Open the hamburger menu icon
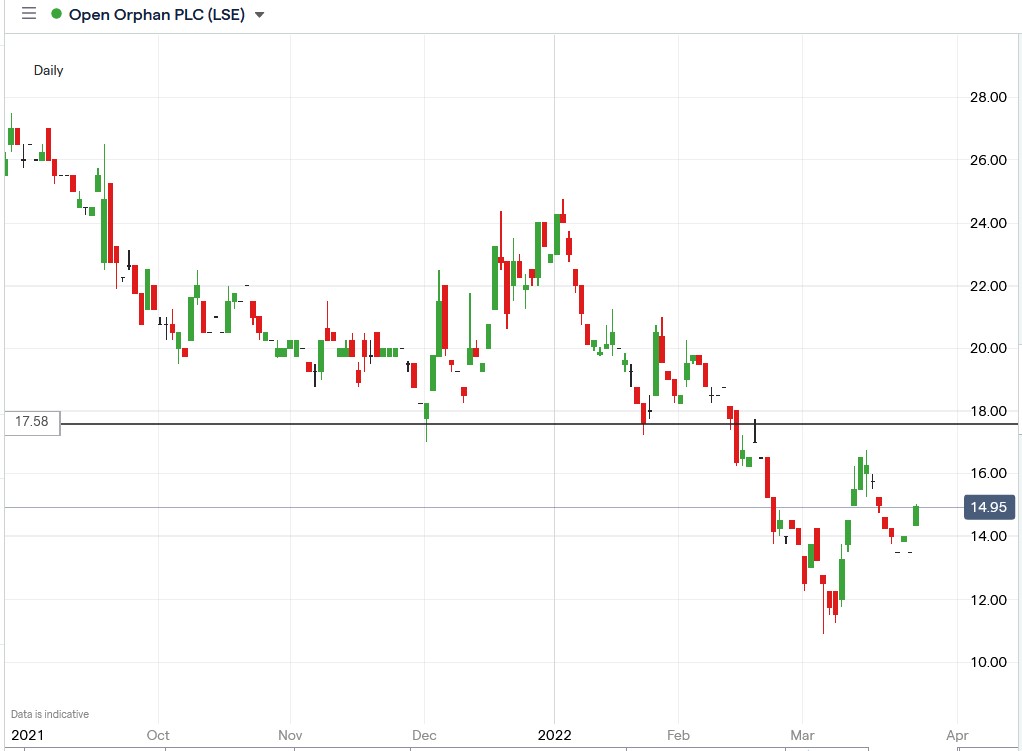Viewport: 1022px width, 751px height. point(29,14)
